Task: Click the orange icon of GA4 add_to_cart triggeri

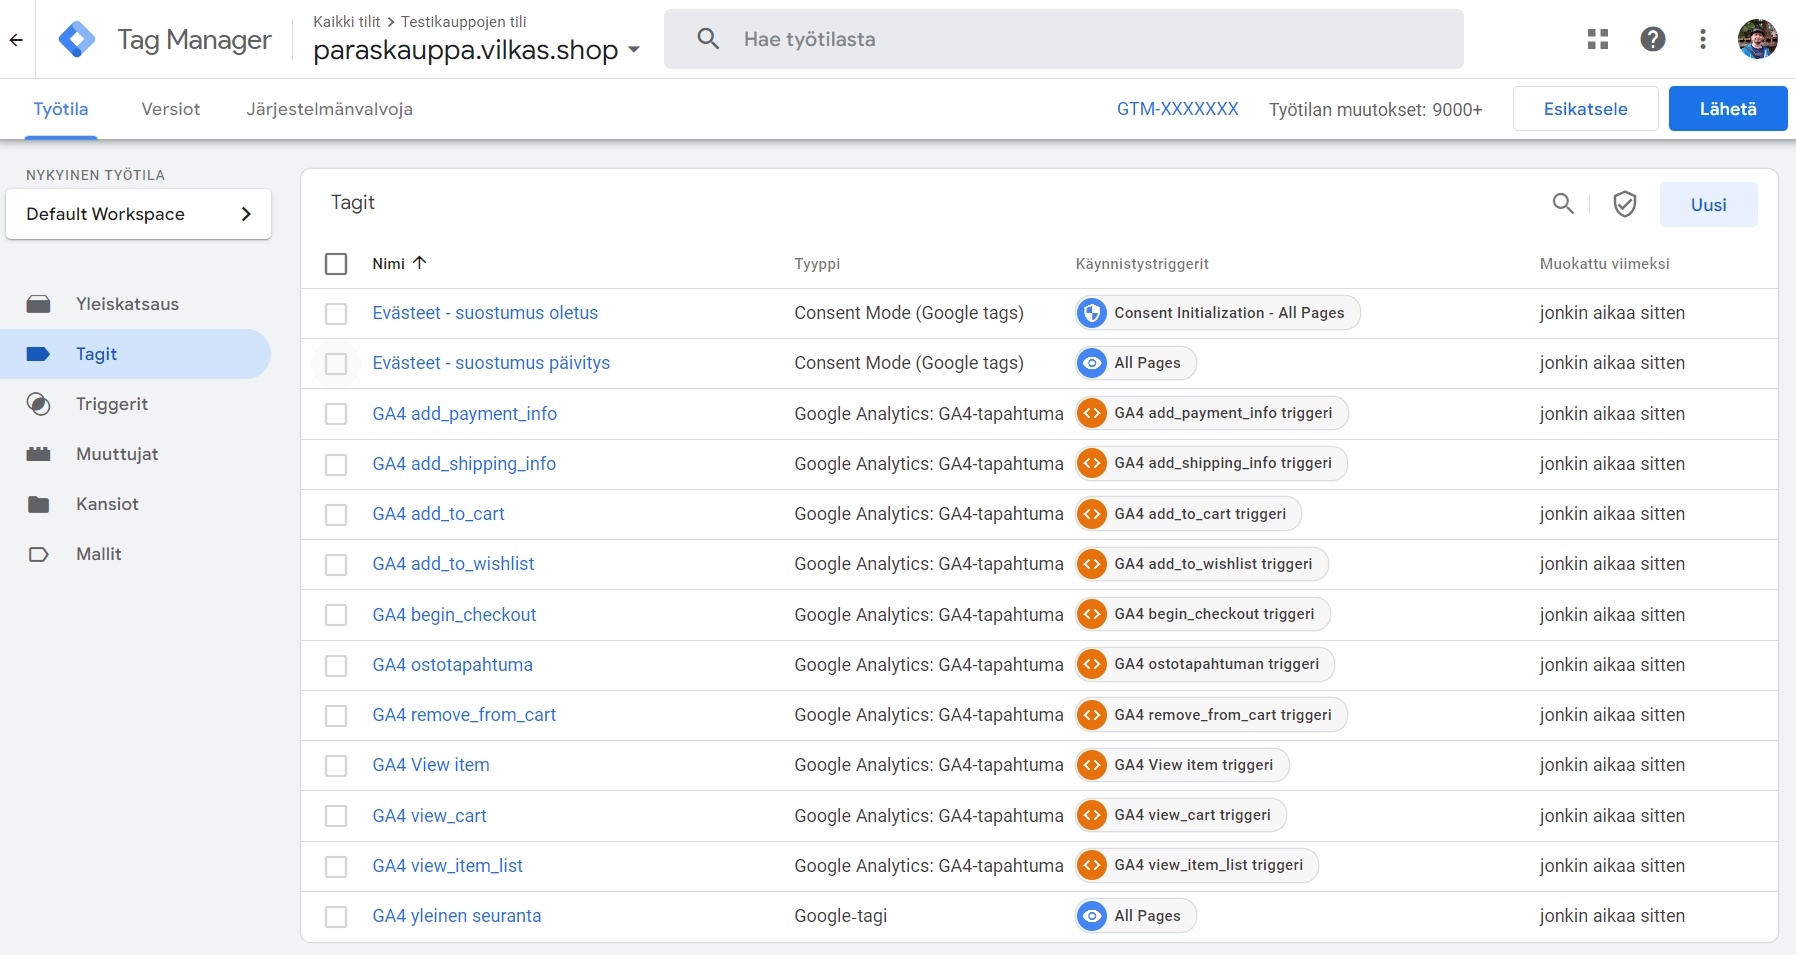Action: [x=1092, y=514]
